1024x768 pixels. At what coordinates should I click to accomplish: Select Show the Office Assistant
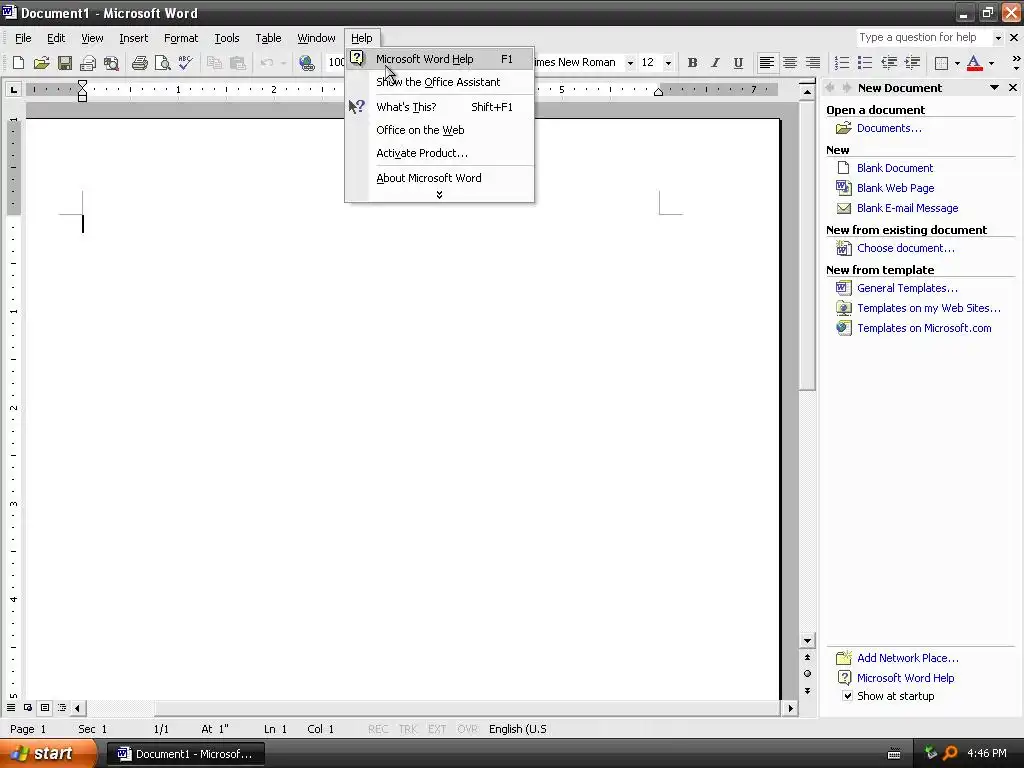(x=440, y=82)
